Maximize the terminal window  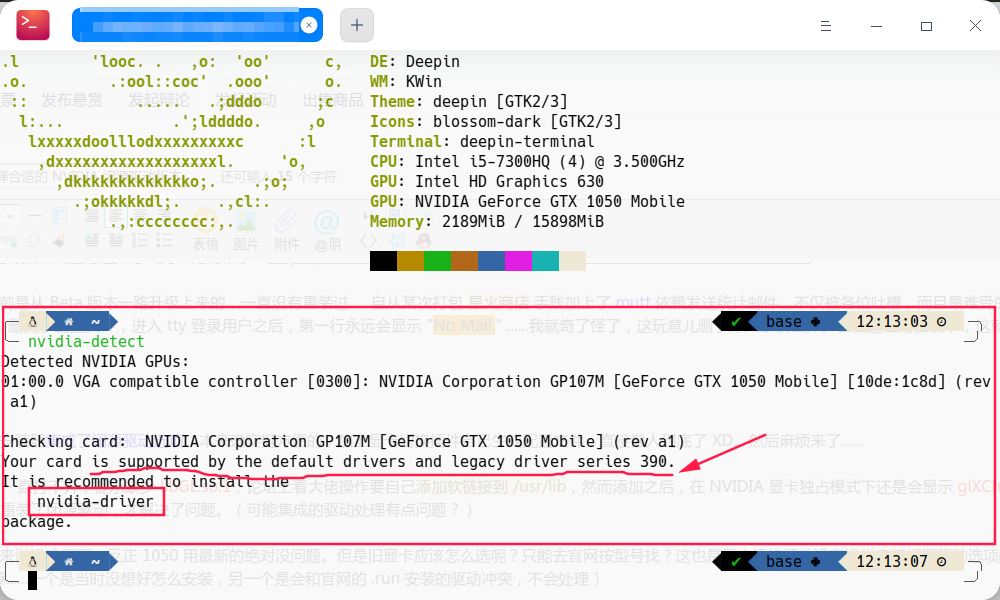click(926, 26)
